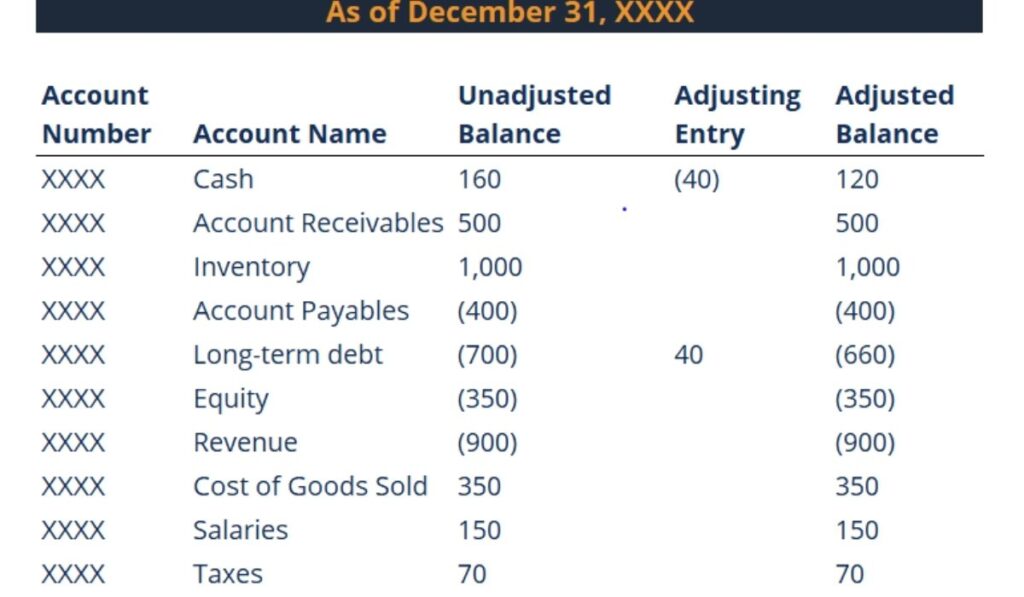Select the Taxes account name cell
Image resolution: width=1024 pixels, height=597 pixels.
click(228, 575)
